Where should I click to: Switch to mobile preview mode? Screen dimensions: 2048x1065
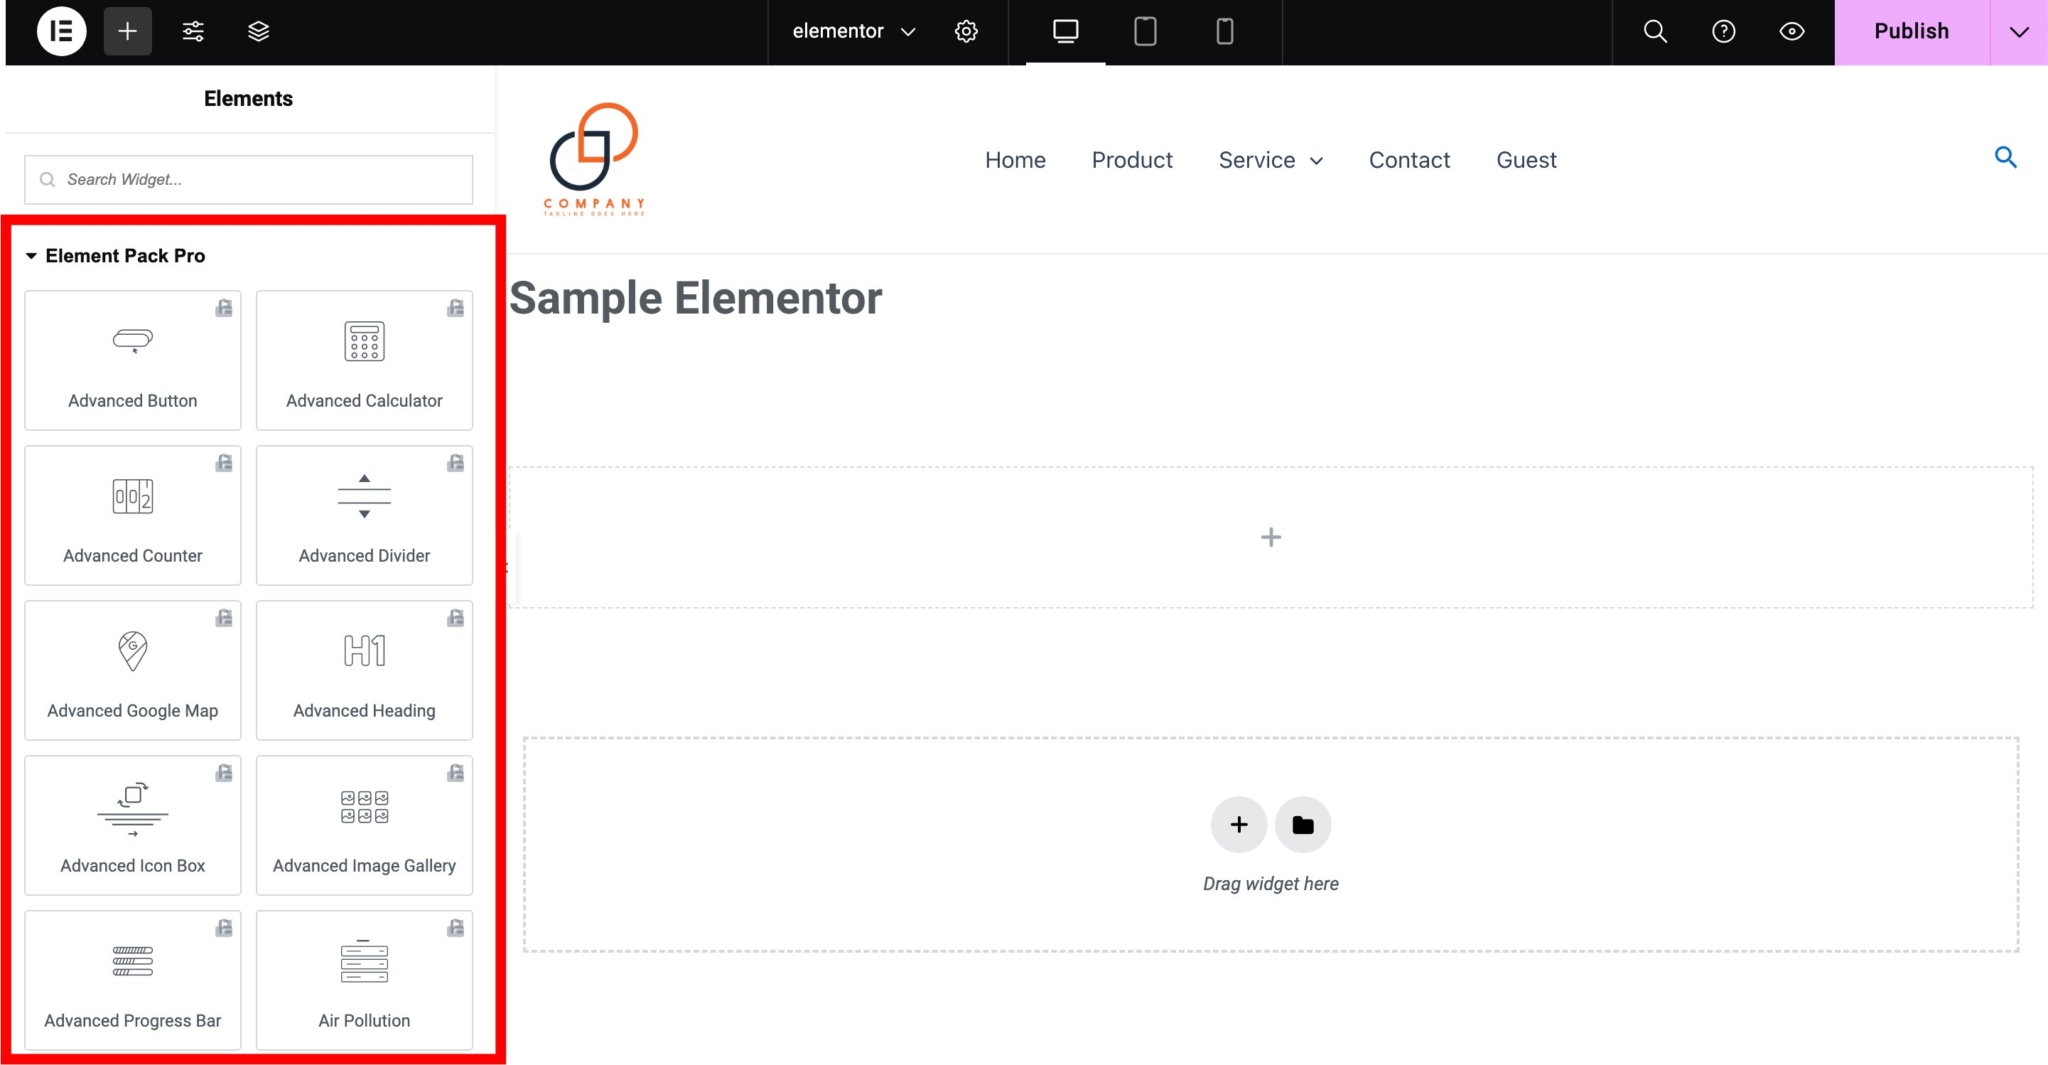point(1225,31)
